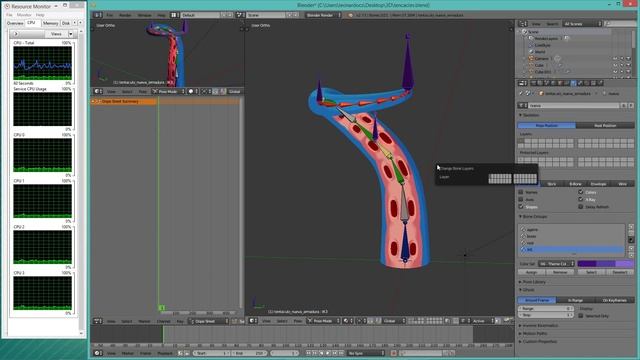
Task: Toggle the Camera visibility eye in the outliner
Action: point(615,59)
